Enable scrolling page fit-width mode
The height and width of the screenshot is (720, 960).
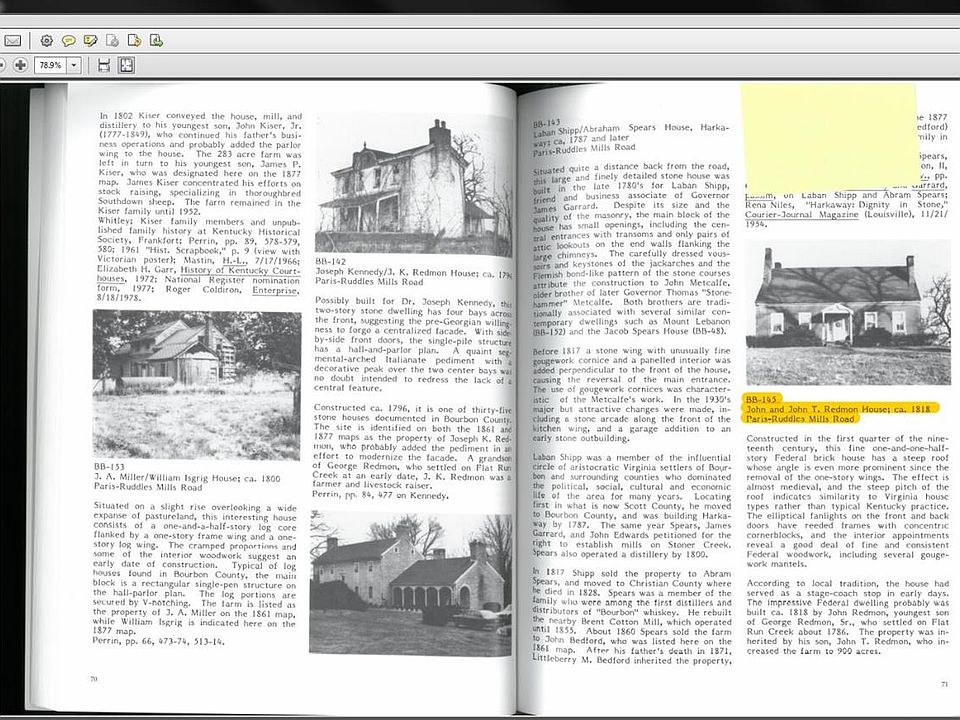pos(104,65)
